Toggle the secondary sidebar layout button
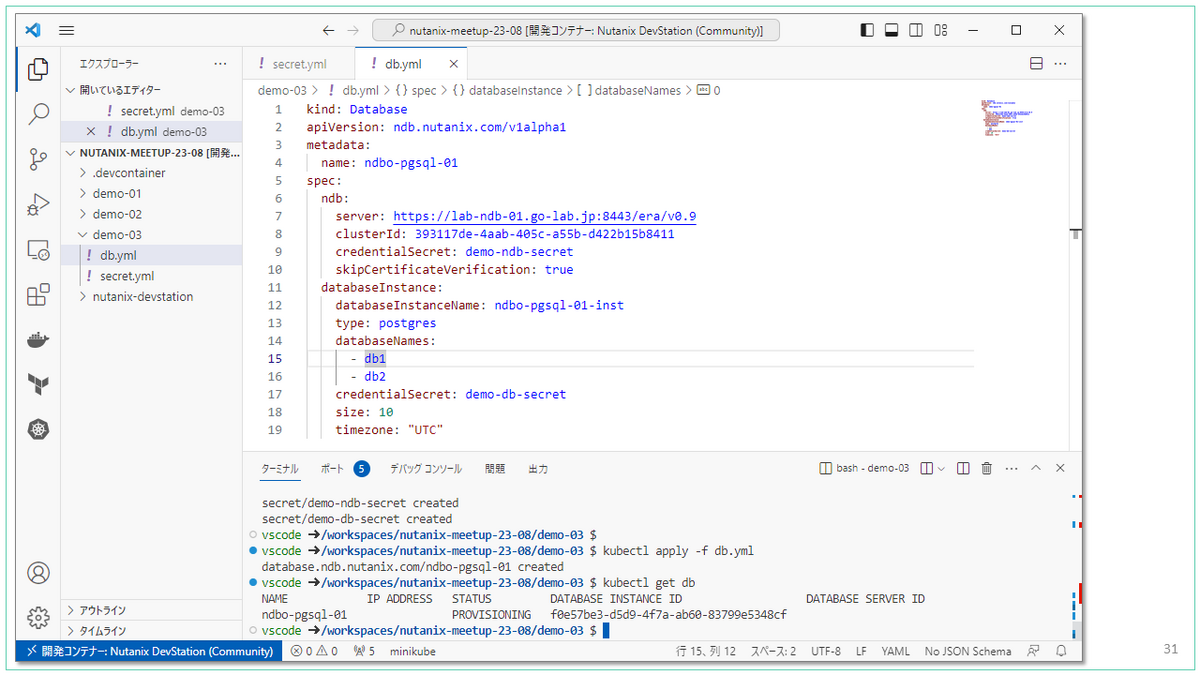The width and height of the screenshot is (1200, 675). pyautogui.click(x=915, y=31)
